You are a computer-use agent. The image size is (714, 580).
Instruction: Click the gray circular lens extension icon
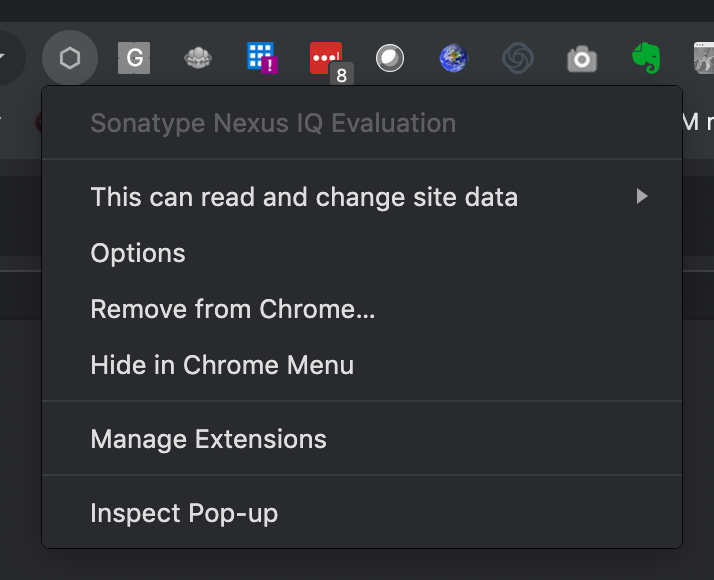click(390, 58)
